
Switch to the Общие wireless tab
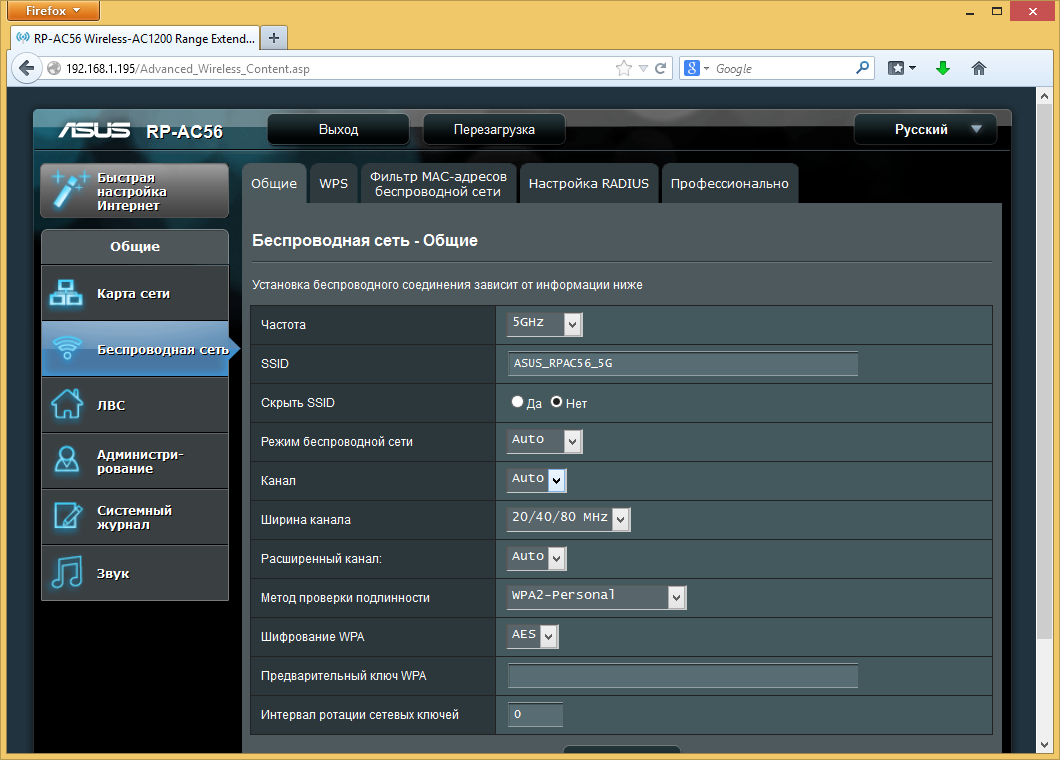pos(274,183)
